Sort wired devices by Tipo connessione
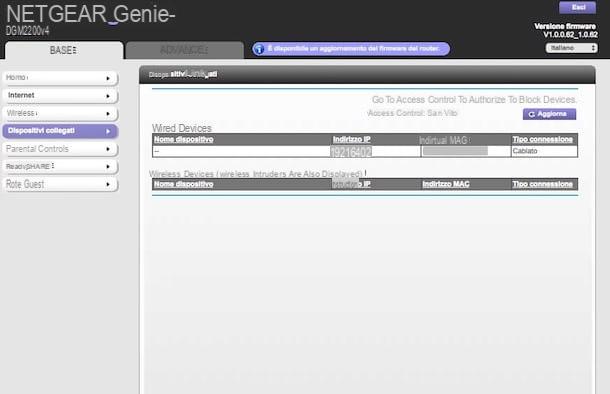Viewport: 610px width, 394px height. [543, 139]
